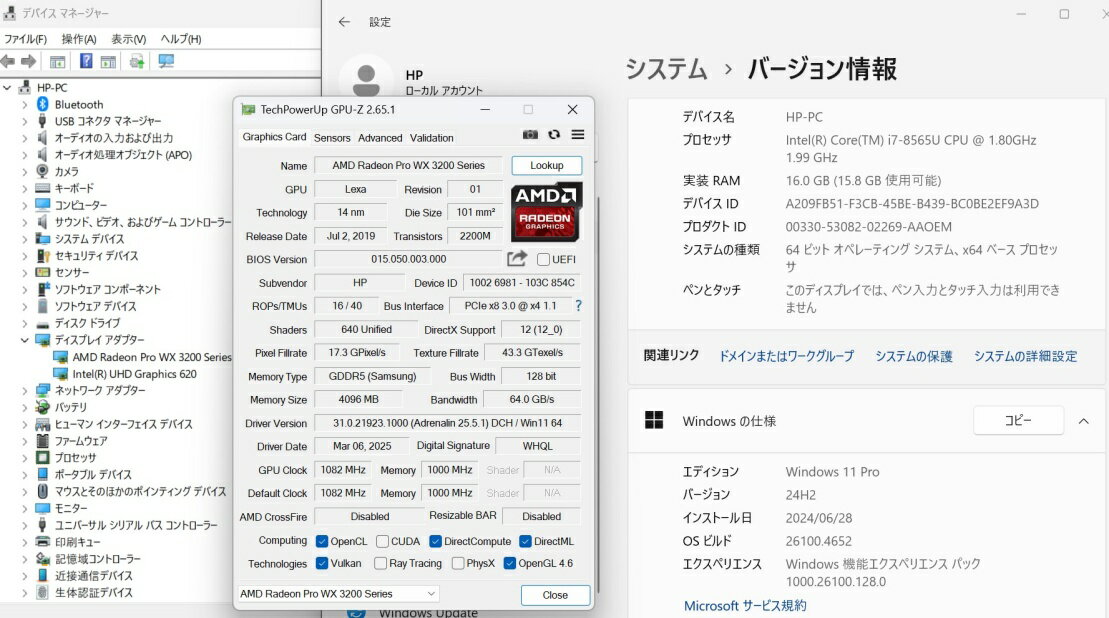Click the AMD Radeon Graphics logo
The height and width of the screenshot is (618, 1109).
pos(546,211)
